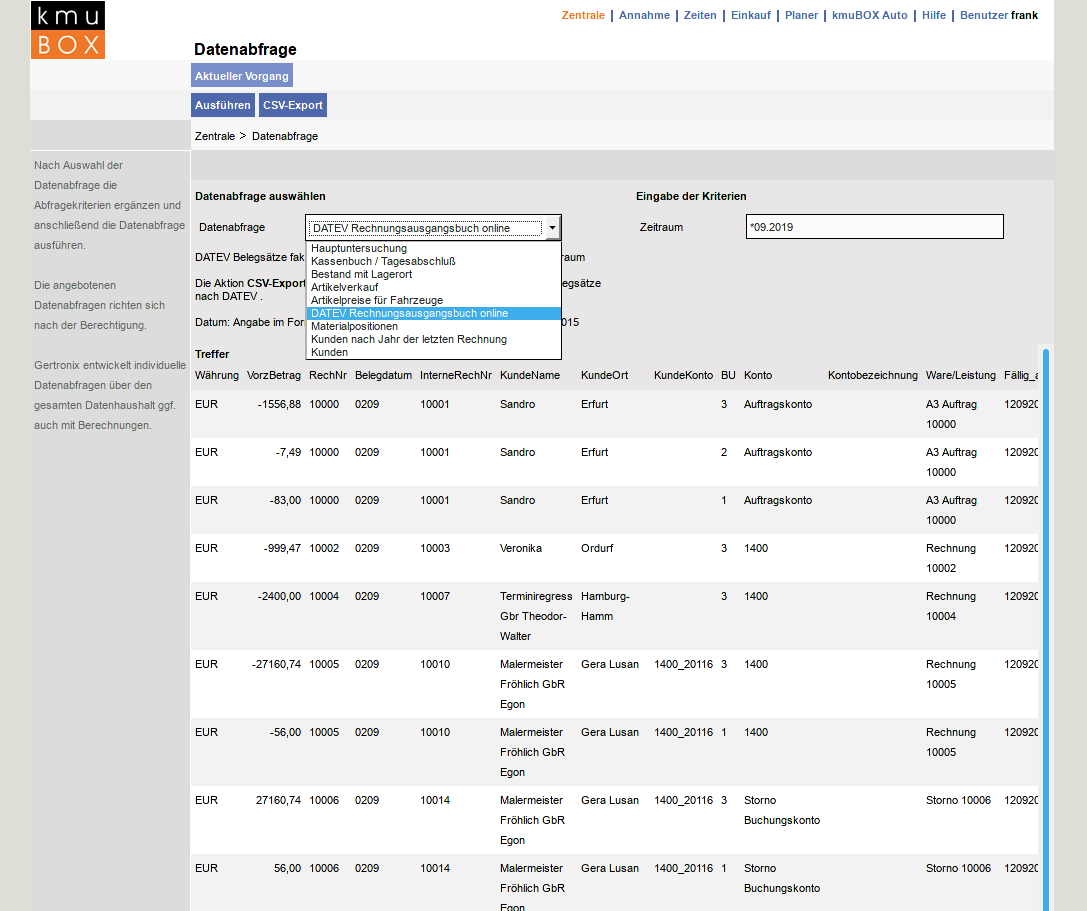The image size is (1087, 911).
Task: Click the kmuBOX logo
Action: click(67, 30)
